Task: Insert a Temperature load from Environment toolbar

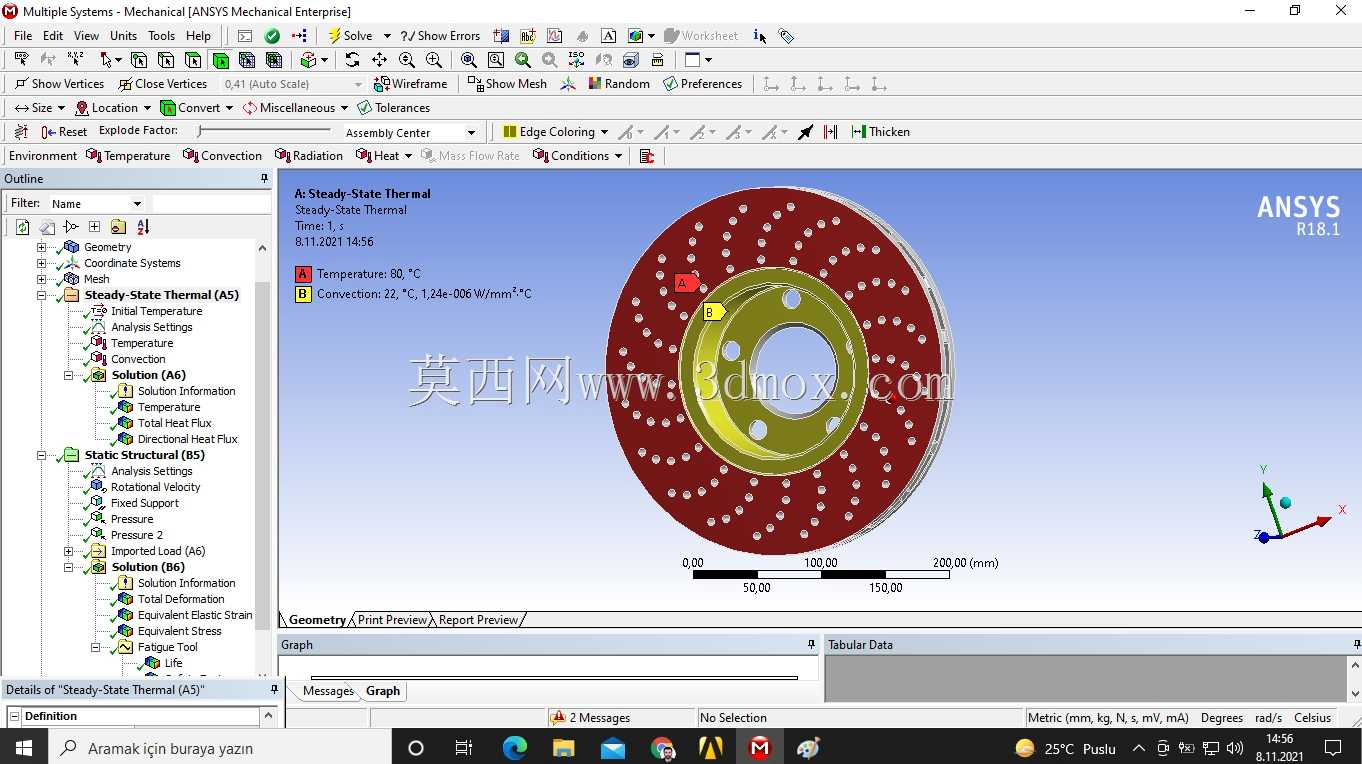Action: click(128, 156)
